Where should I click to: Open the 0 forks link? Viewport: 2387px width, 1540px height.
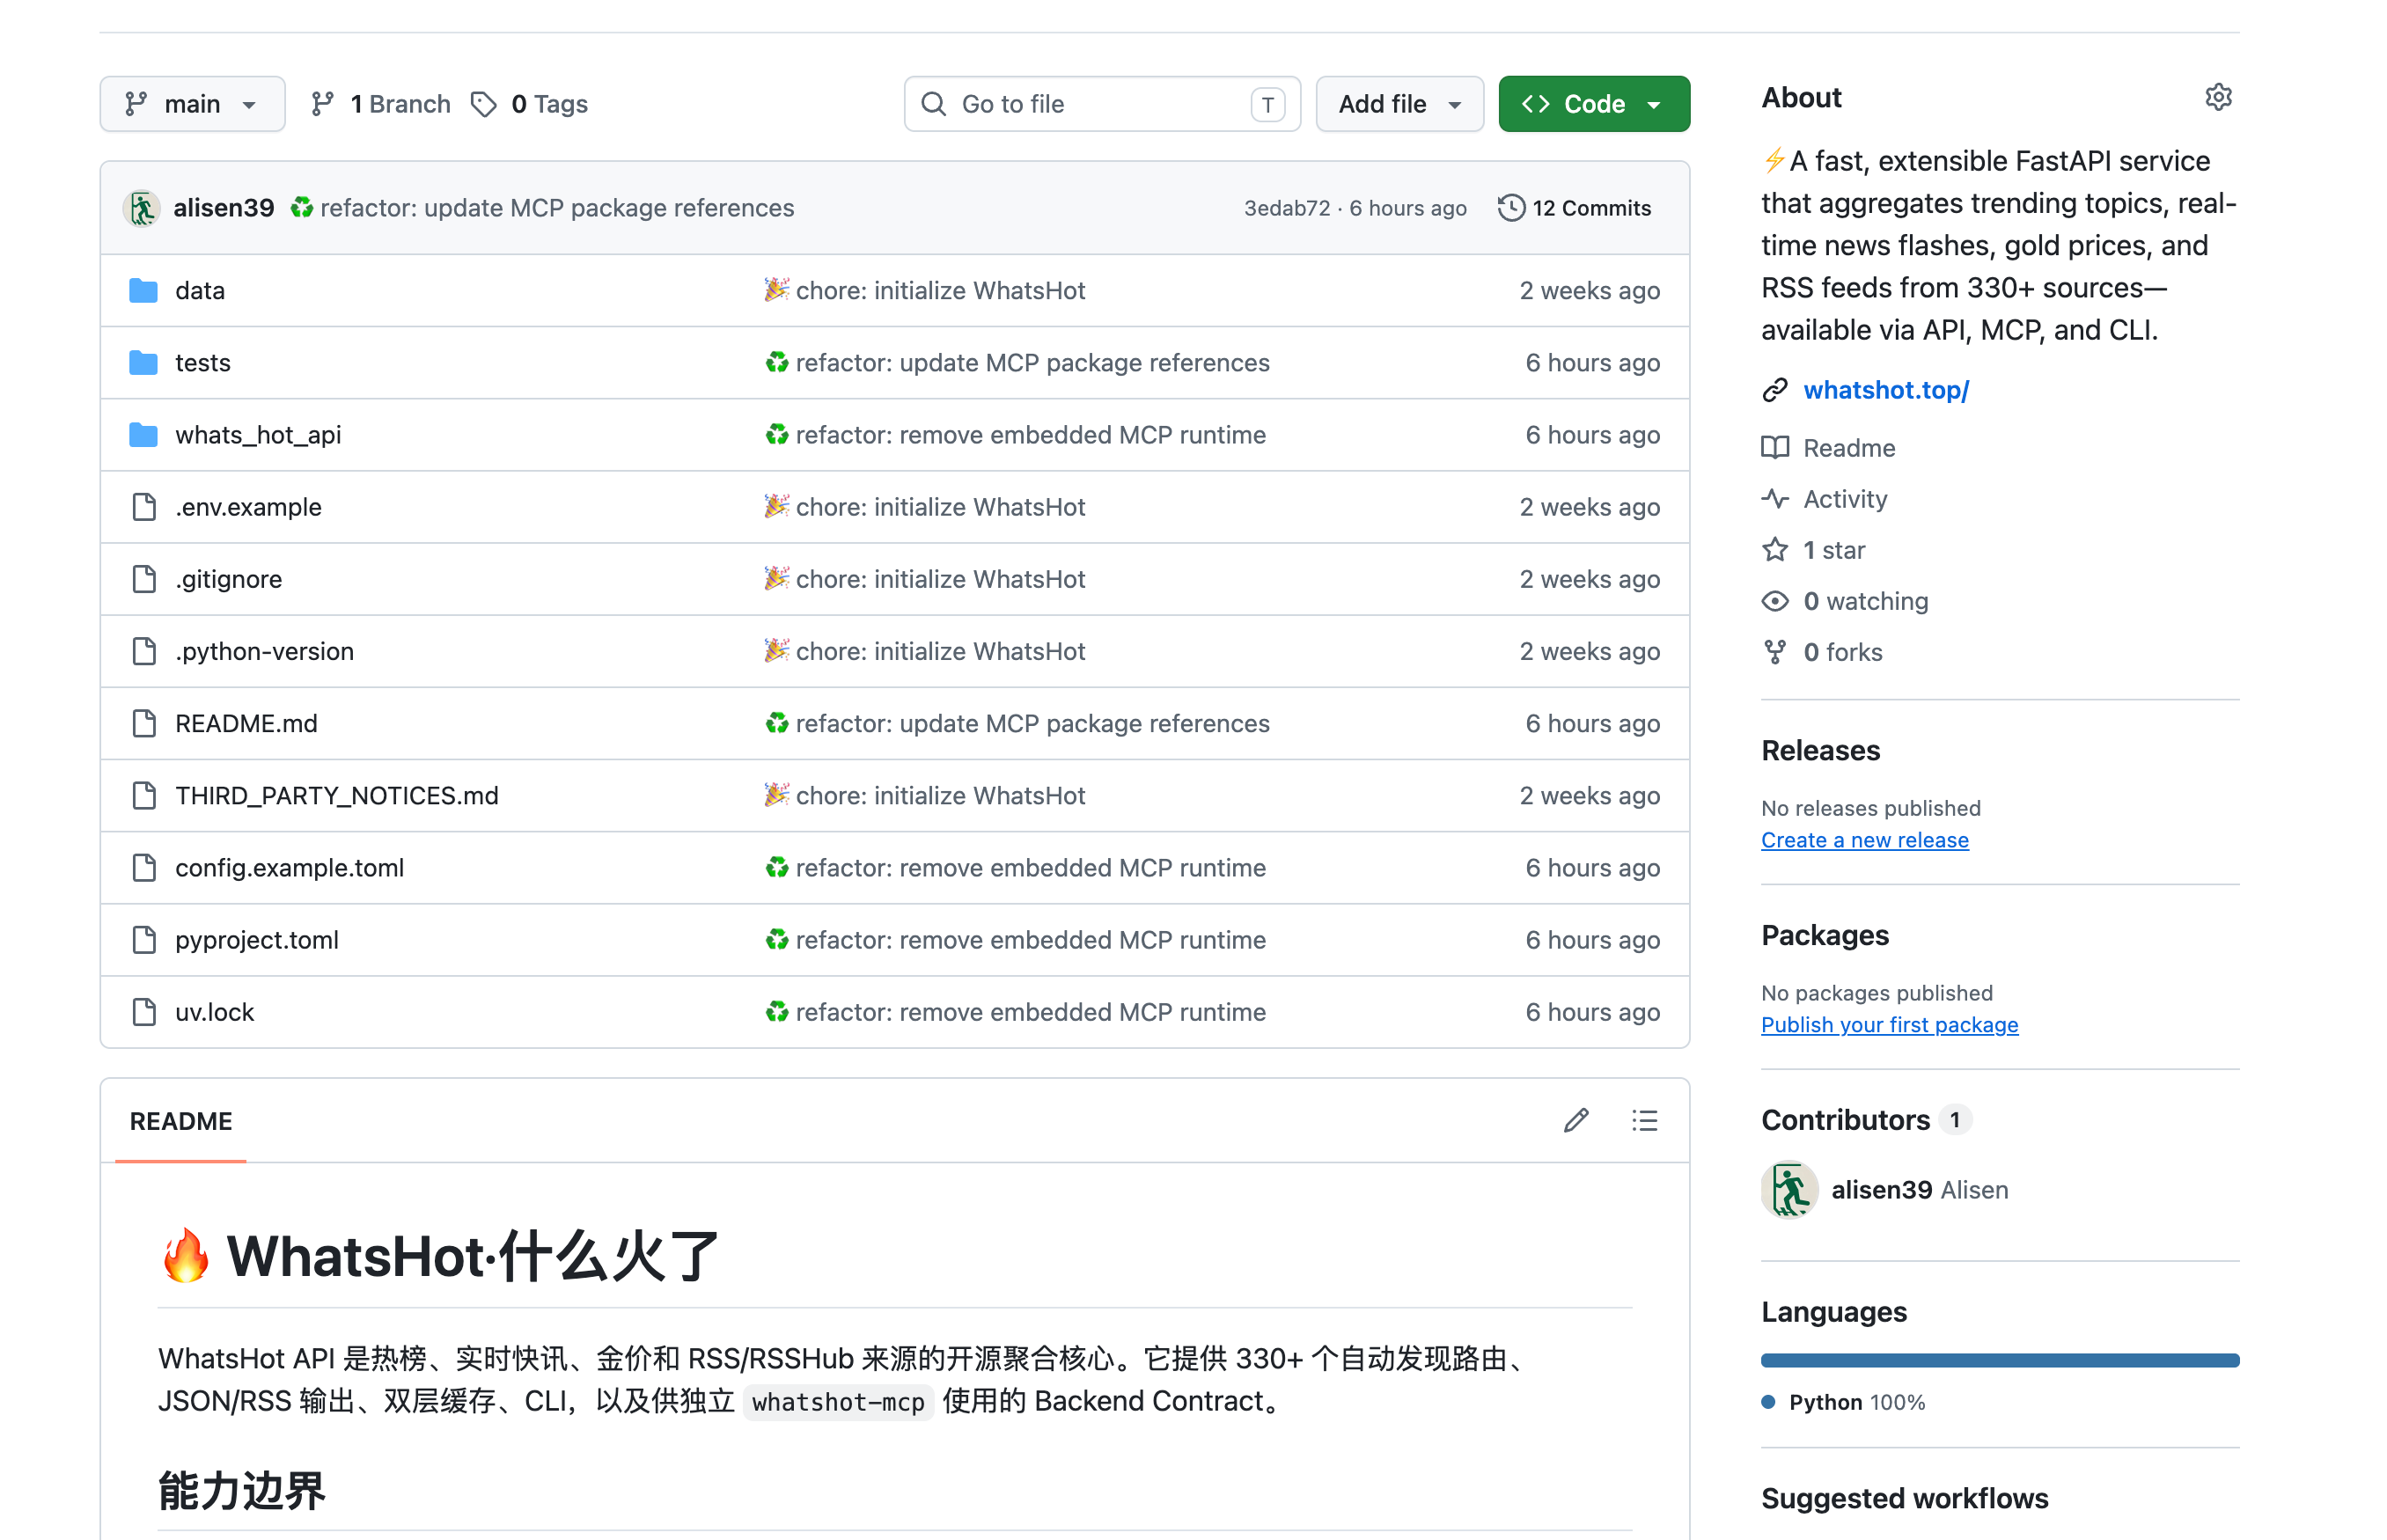tap(1843, 652)
